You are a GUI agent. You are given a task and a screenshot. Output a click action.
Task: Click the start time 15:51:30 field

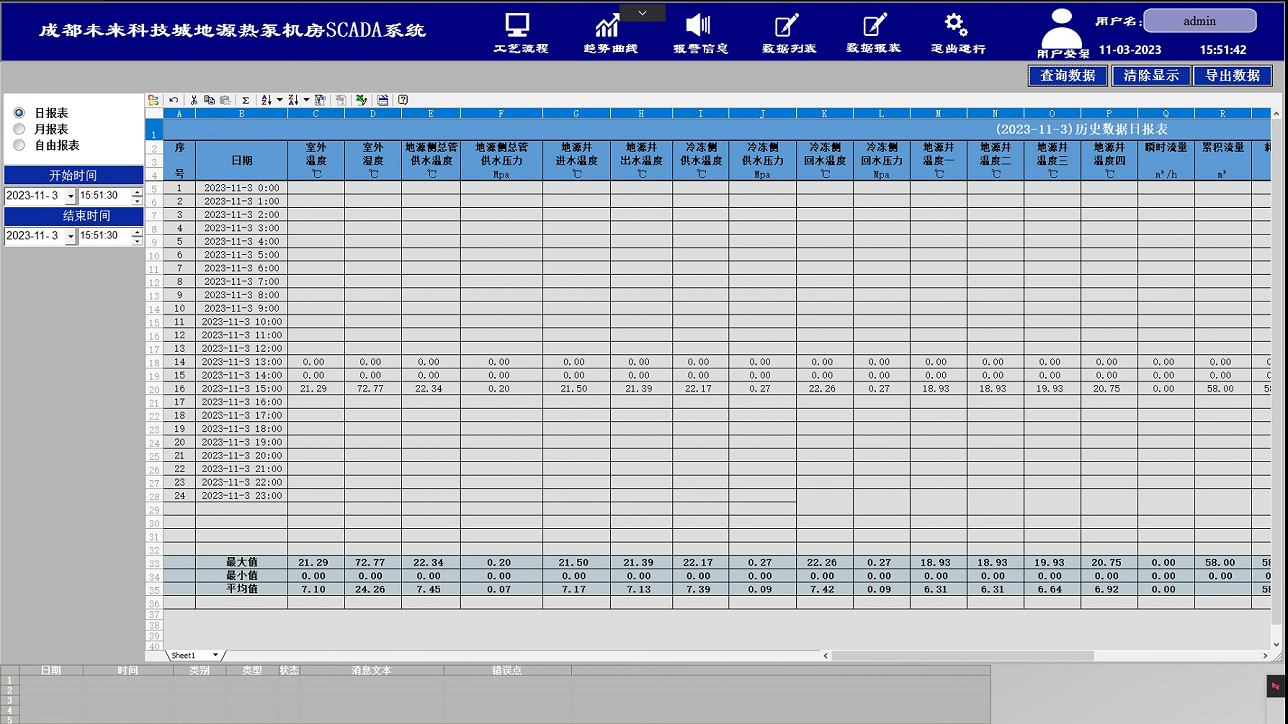pyautogui.click(x=104, y=196)
